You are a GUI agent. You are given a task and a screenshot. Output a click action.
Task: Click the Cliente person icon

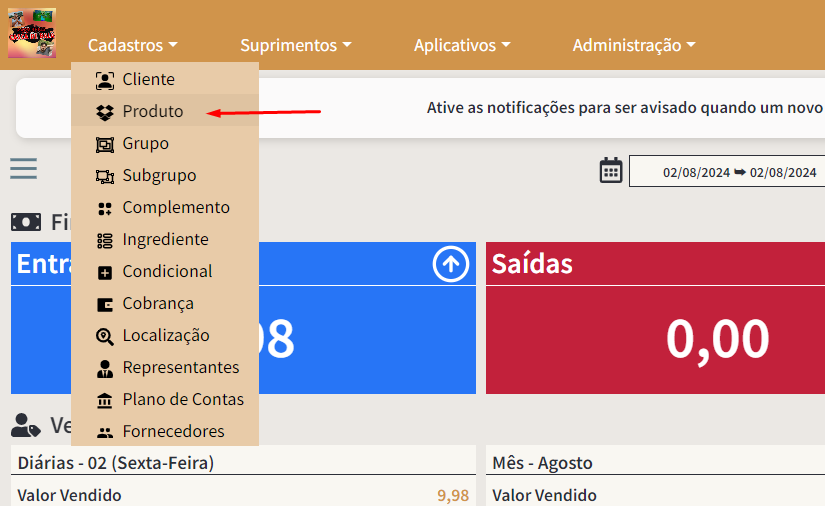pos(105,80)
